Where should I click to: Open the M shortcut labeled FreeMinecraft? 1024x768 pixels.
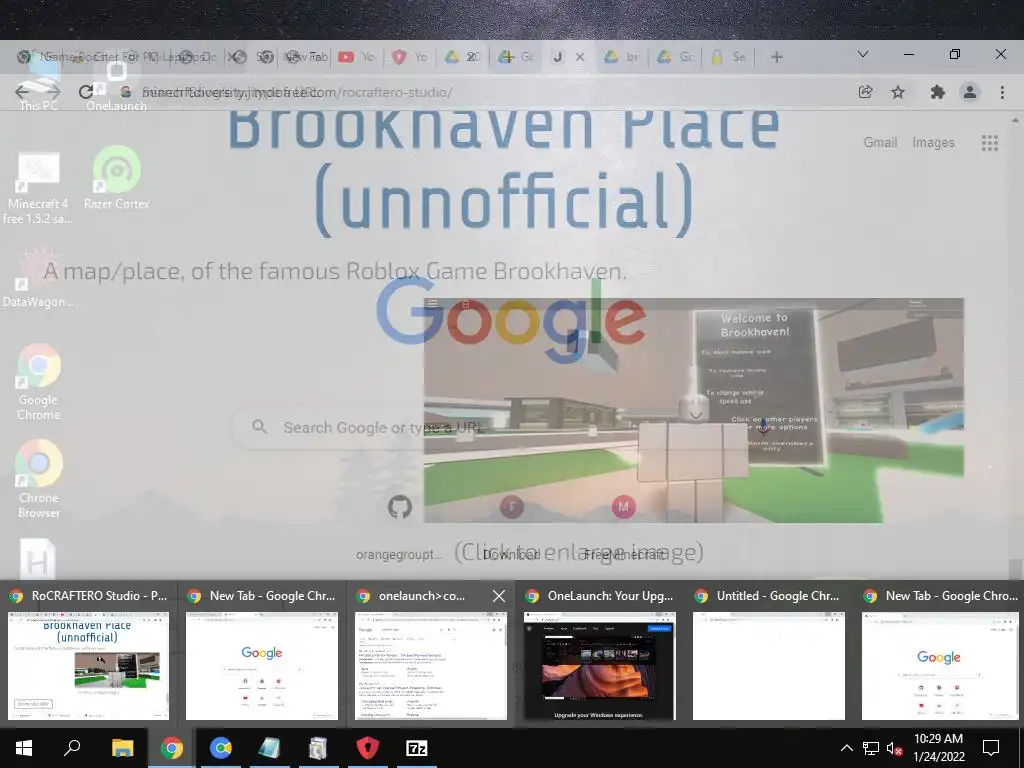tap(623, 507)
